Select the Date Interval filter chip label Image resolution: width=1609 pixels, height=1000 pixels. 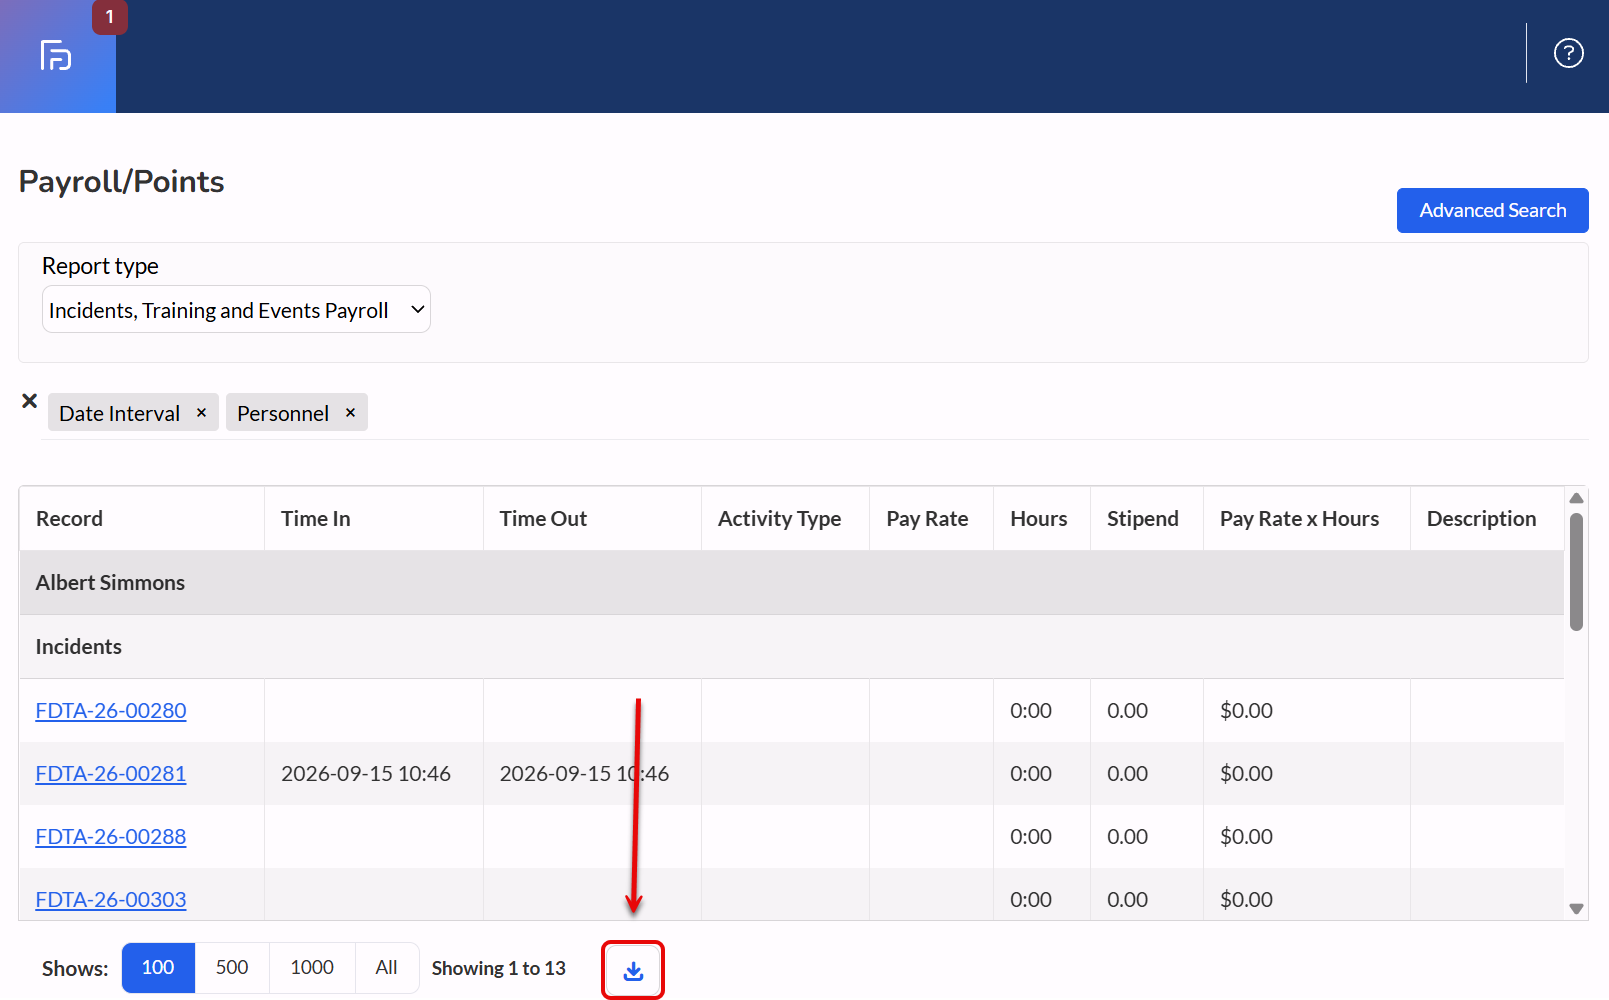click(119, 413)
